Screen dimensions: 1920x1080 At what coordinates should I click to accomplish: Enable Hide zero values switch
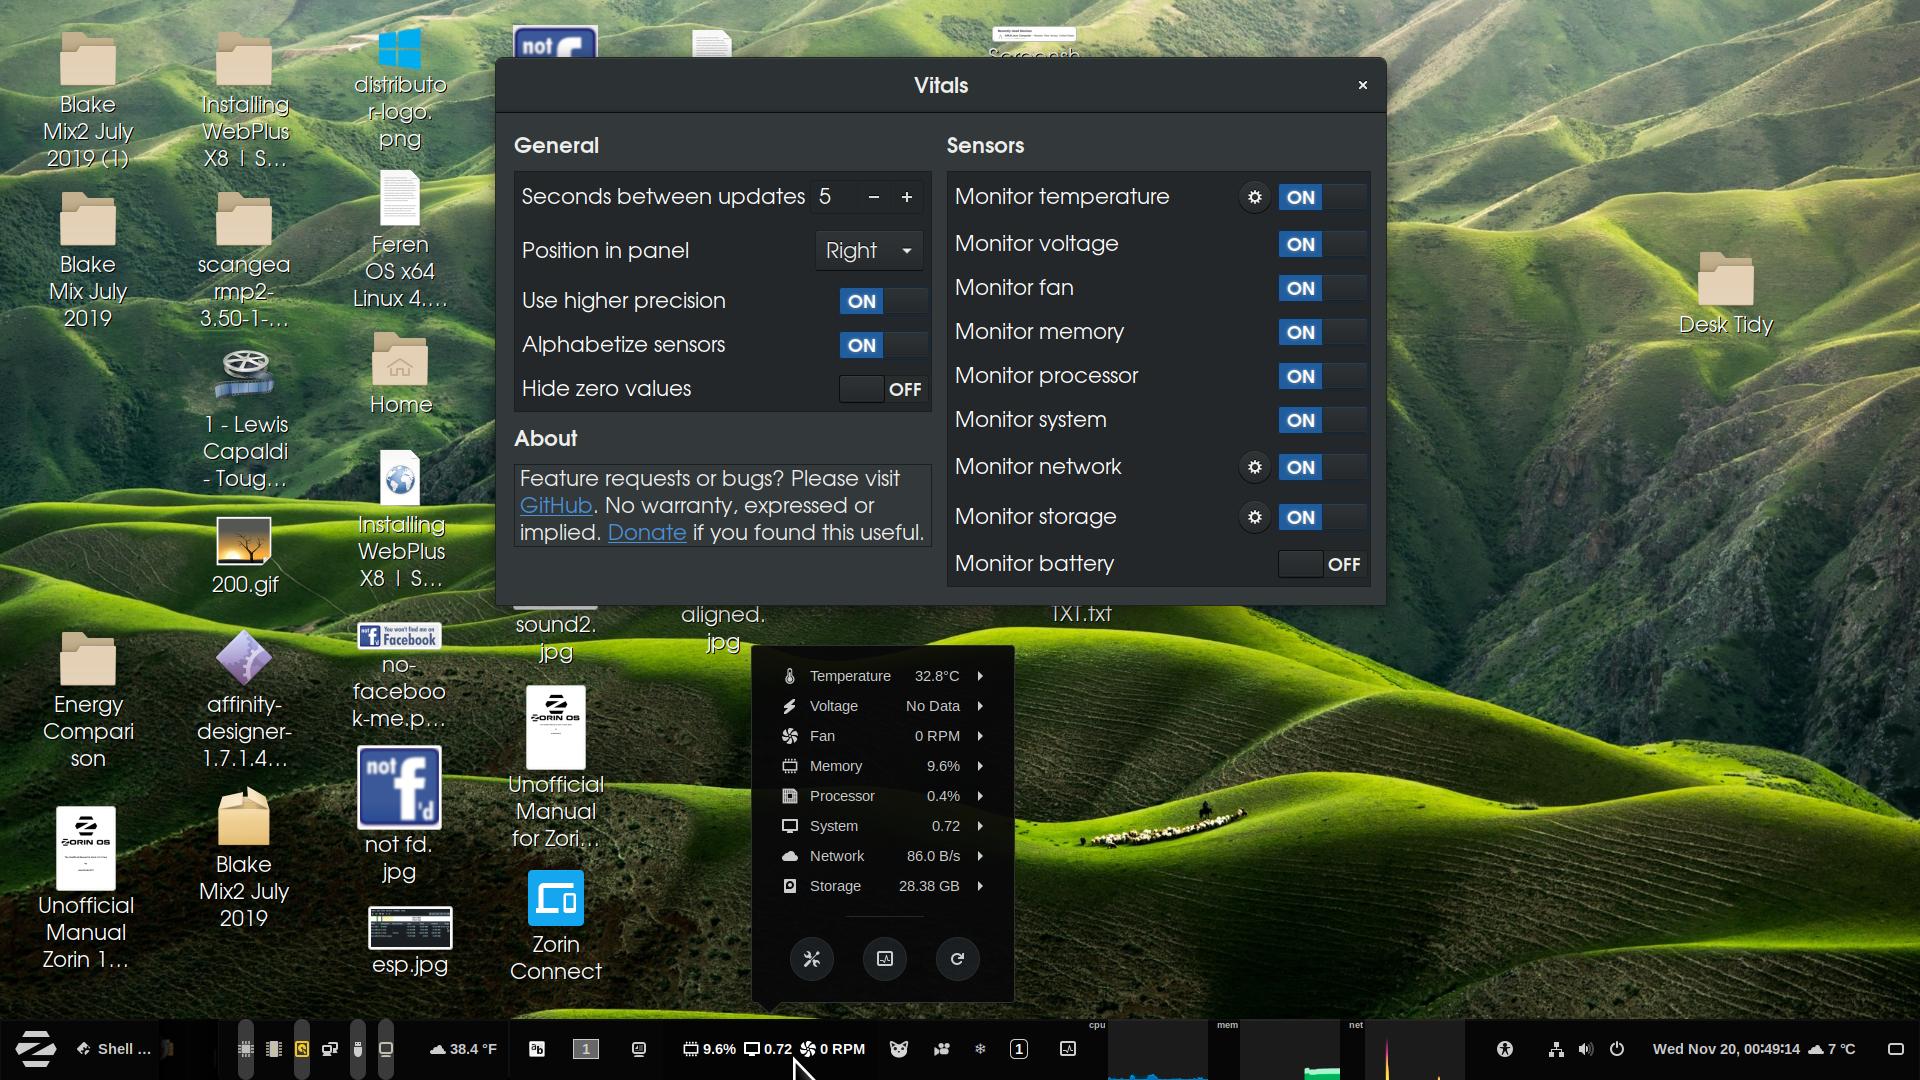882,389
